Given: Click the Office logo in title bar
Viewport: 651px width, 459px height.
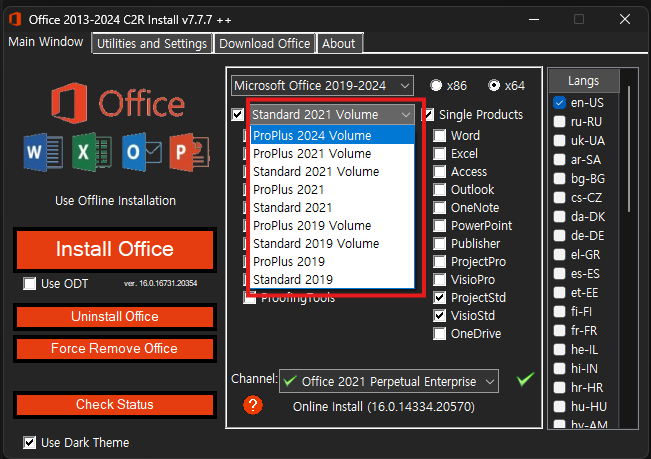Looking at the screenshot, I should pyautogui.click(x=15, y=19).
